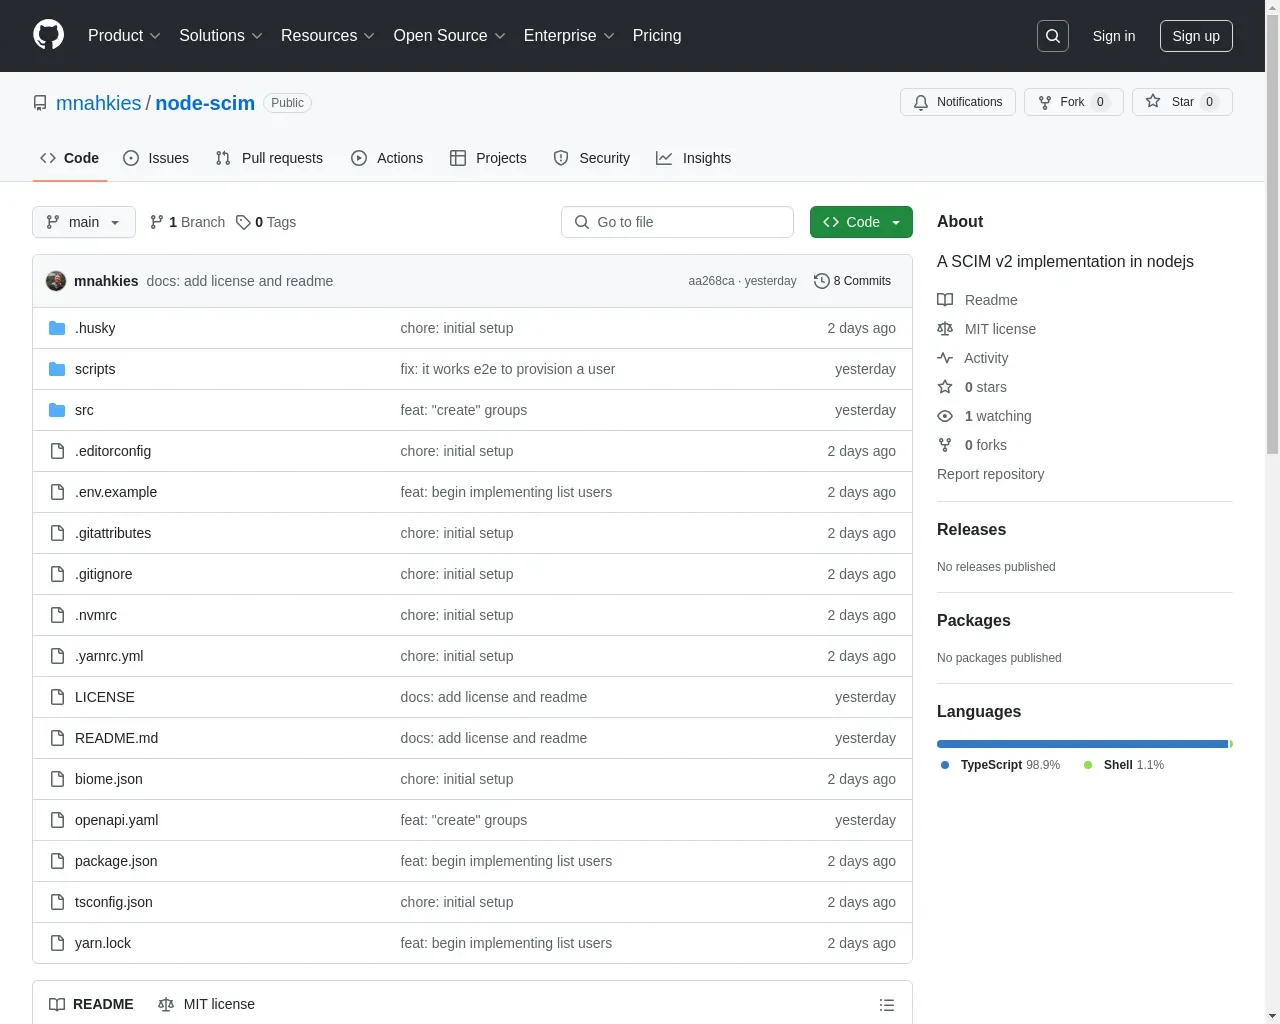1280x1024 pixels.
Task: Click the search magnifier icon in header
Action: 1053,36
